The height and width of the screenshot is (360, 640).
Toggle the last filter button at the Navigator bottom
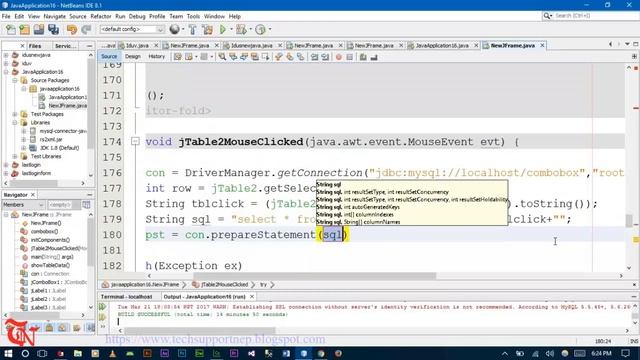coord(91,327)
